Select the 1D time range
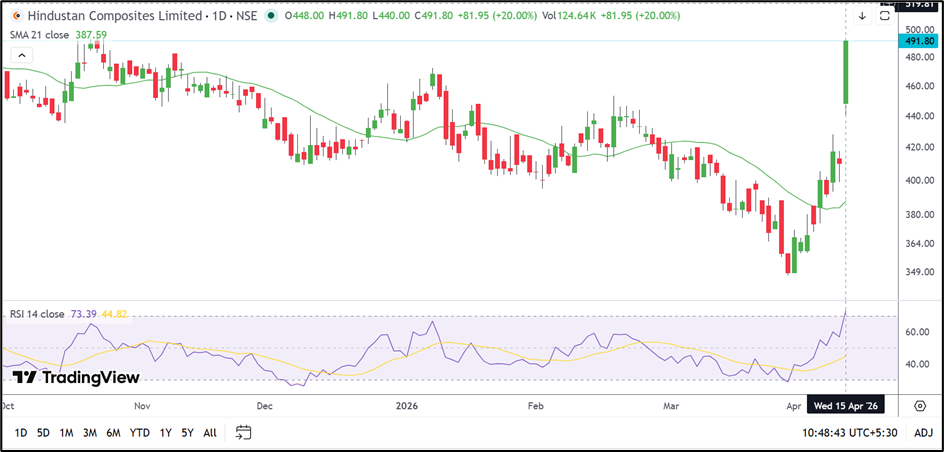Screen dimensions: 944x452 pyautogui.click(x=20, y=433)
